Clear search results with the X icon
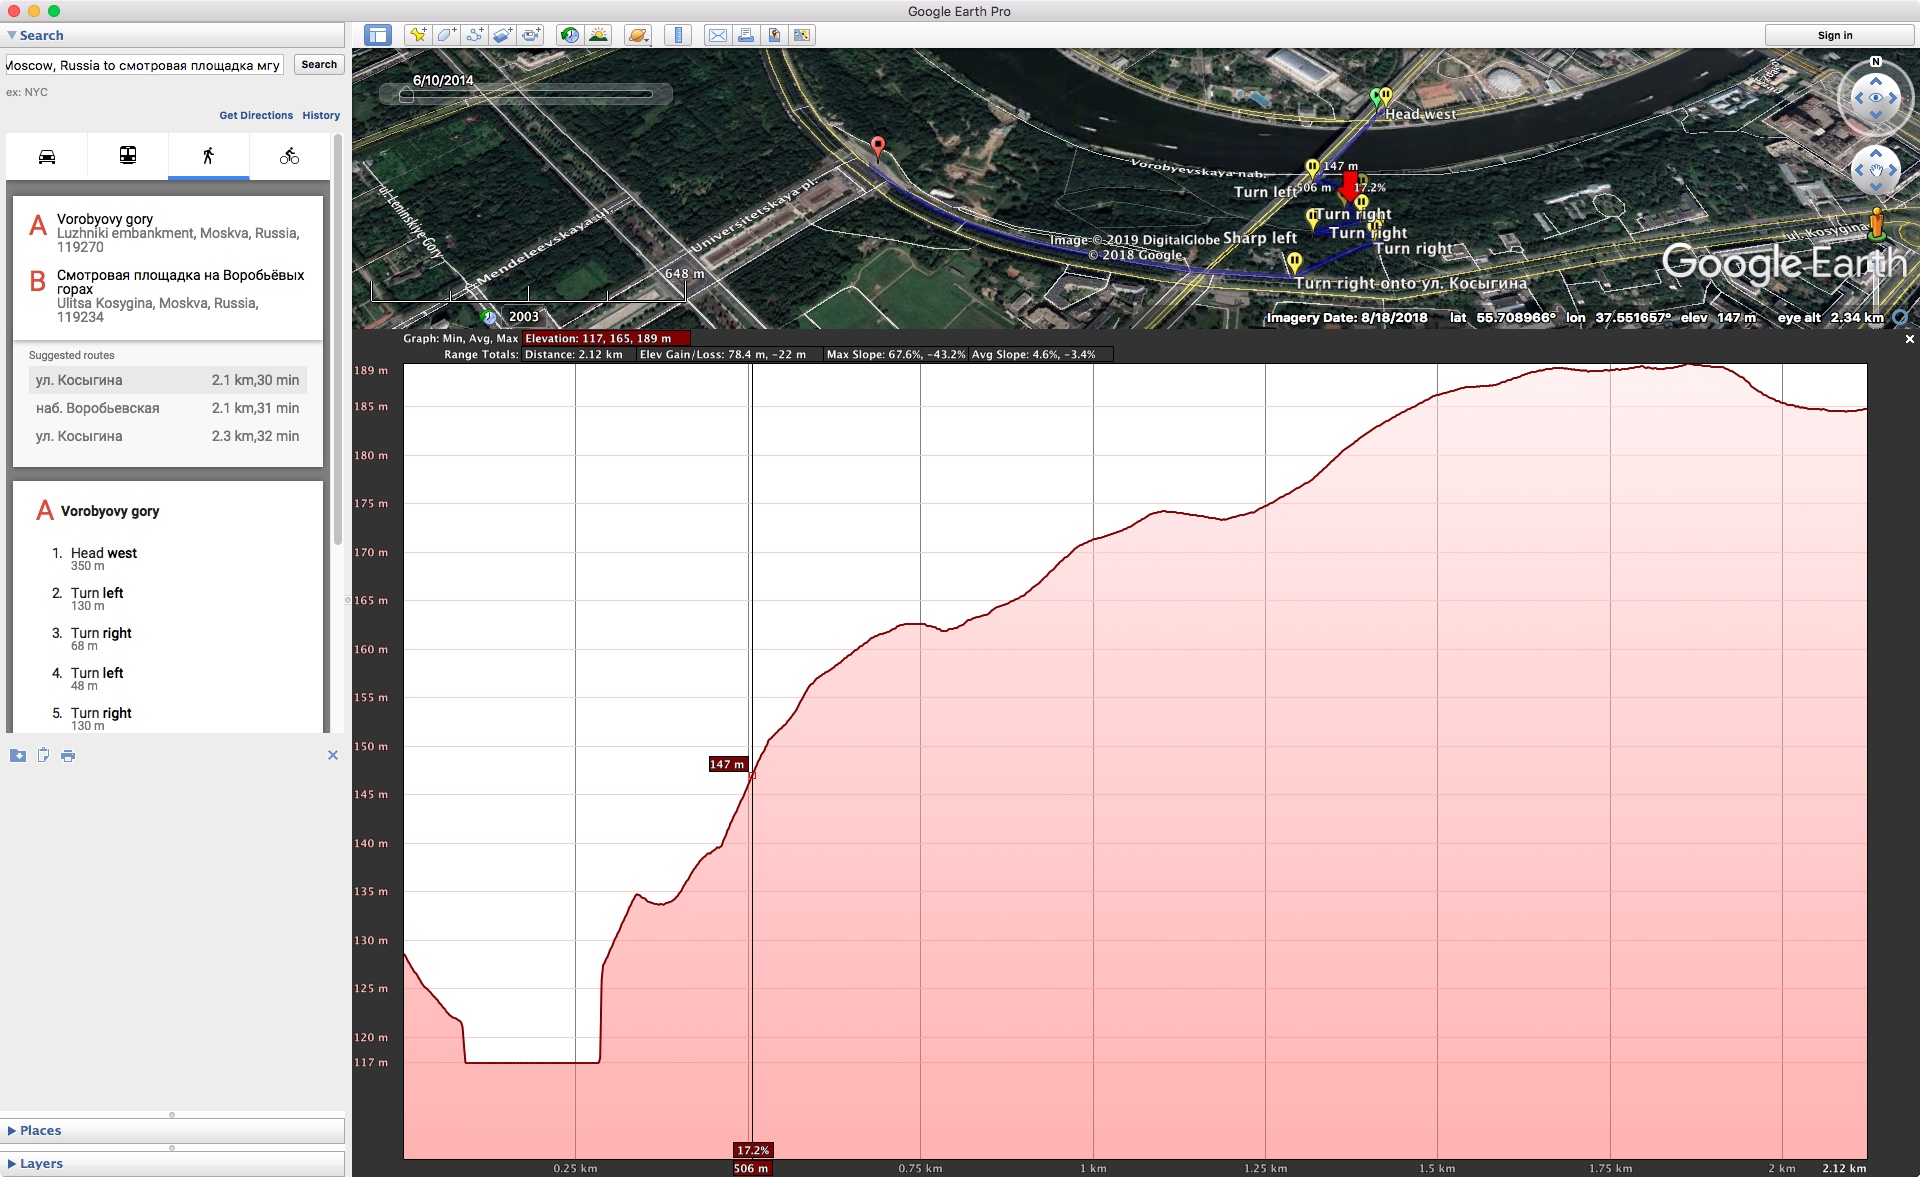1920x1177 pixels. (x=333, y=755)
